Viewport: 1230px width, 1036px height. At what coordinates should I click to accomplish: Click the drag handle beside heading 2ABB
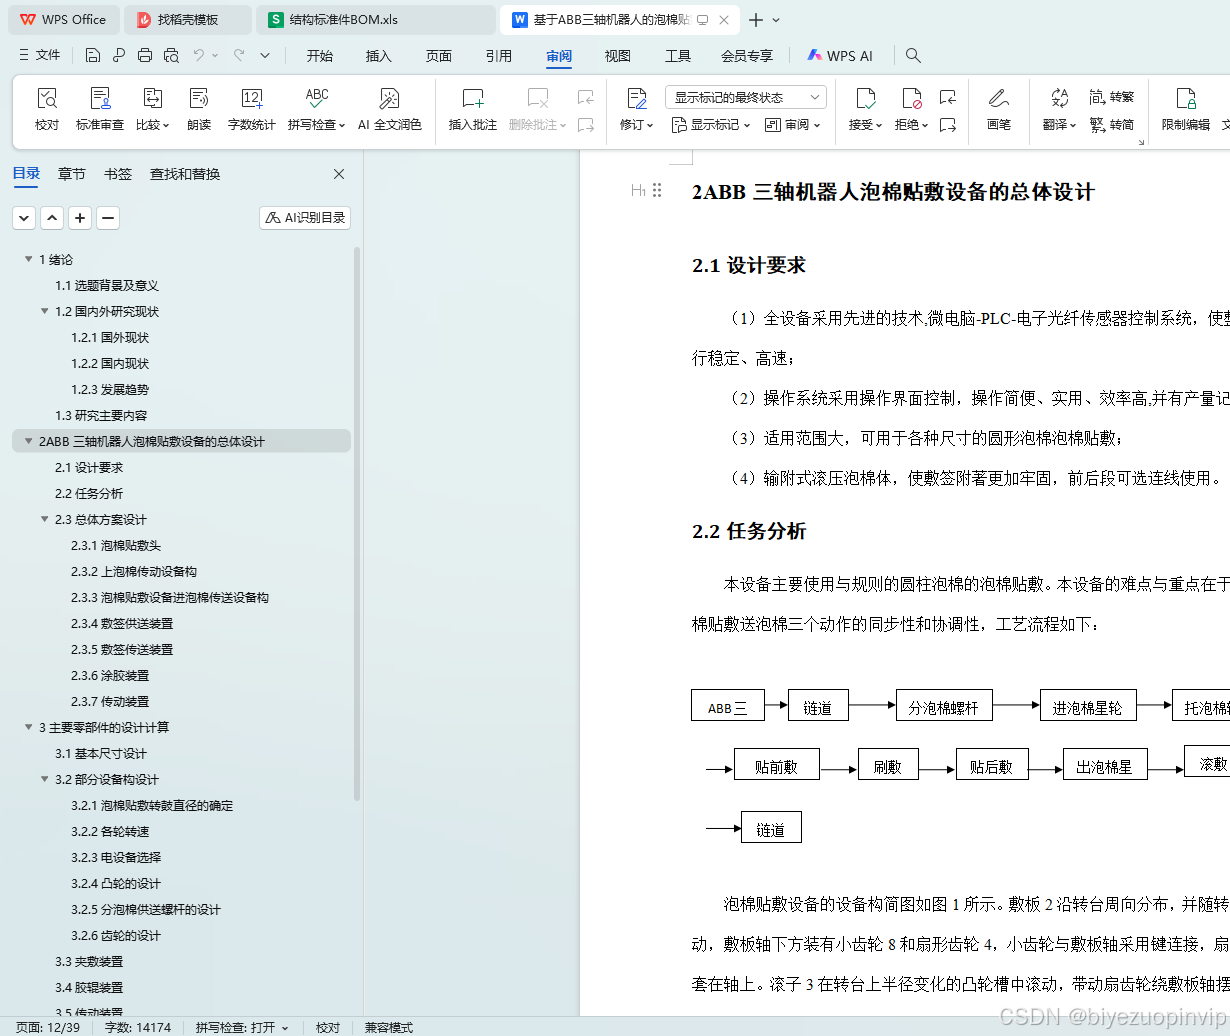[x=657, y=190]
